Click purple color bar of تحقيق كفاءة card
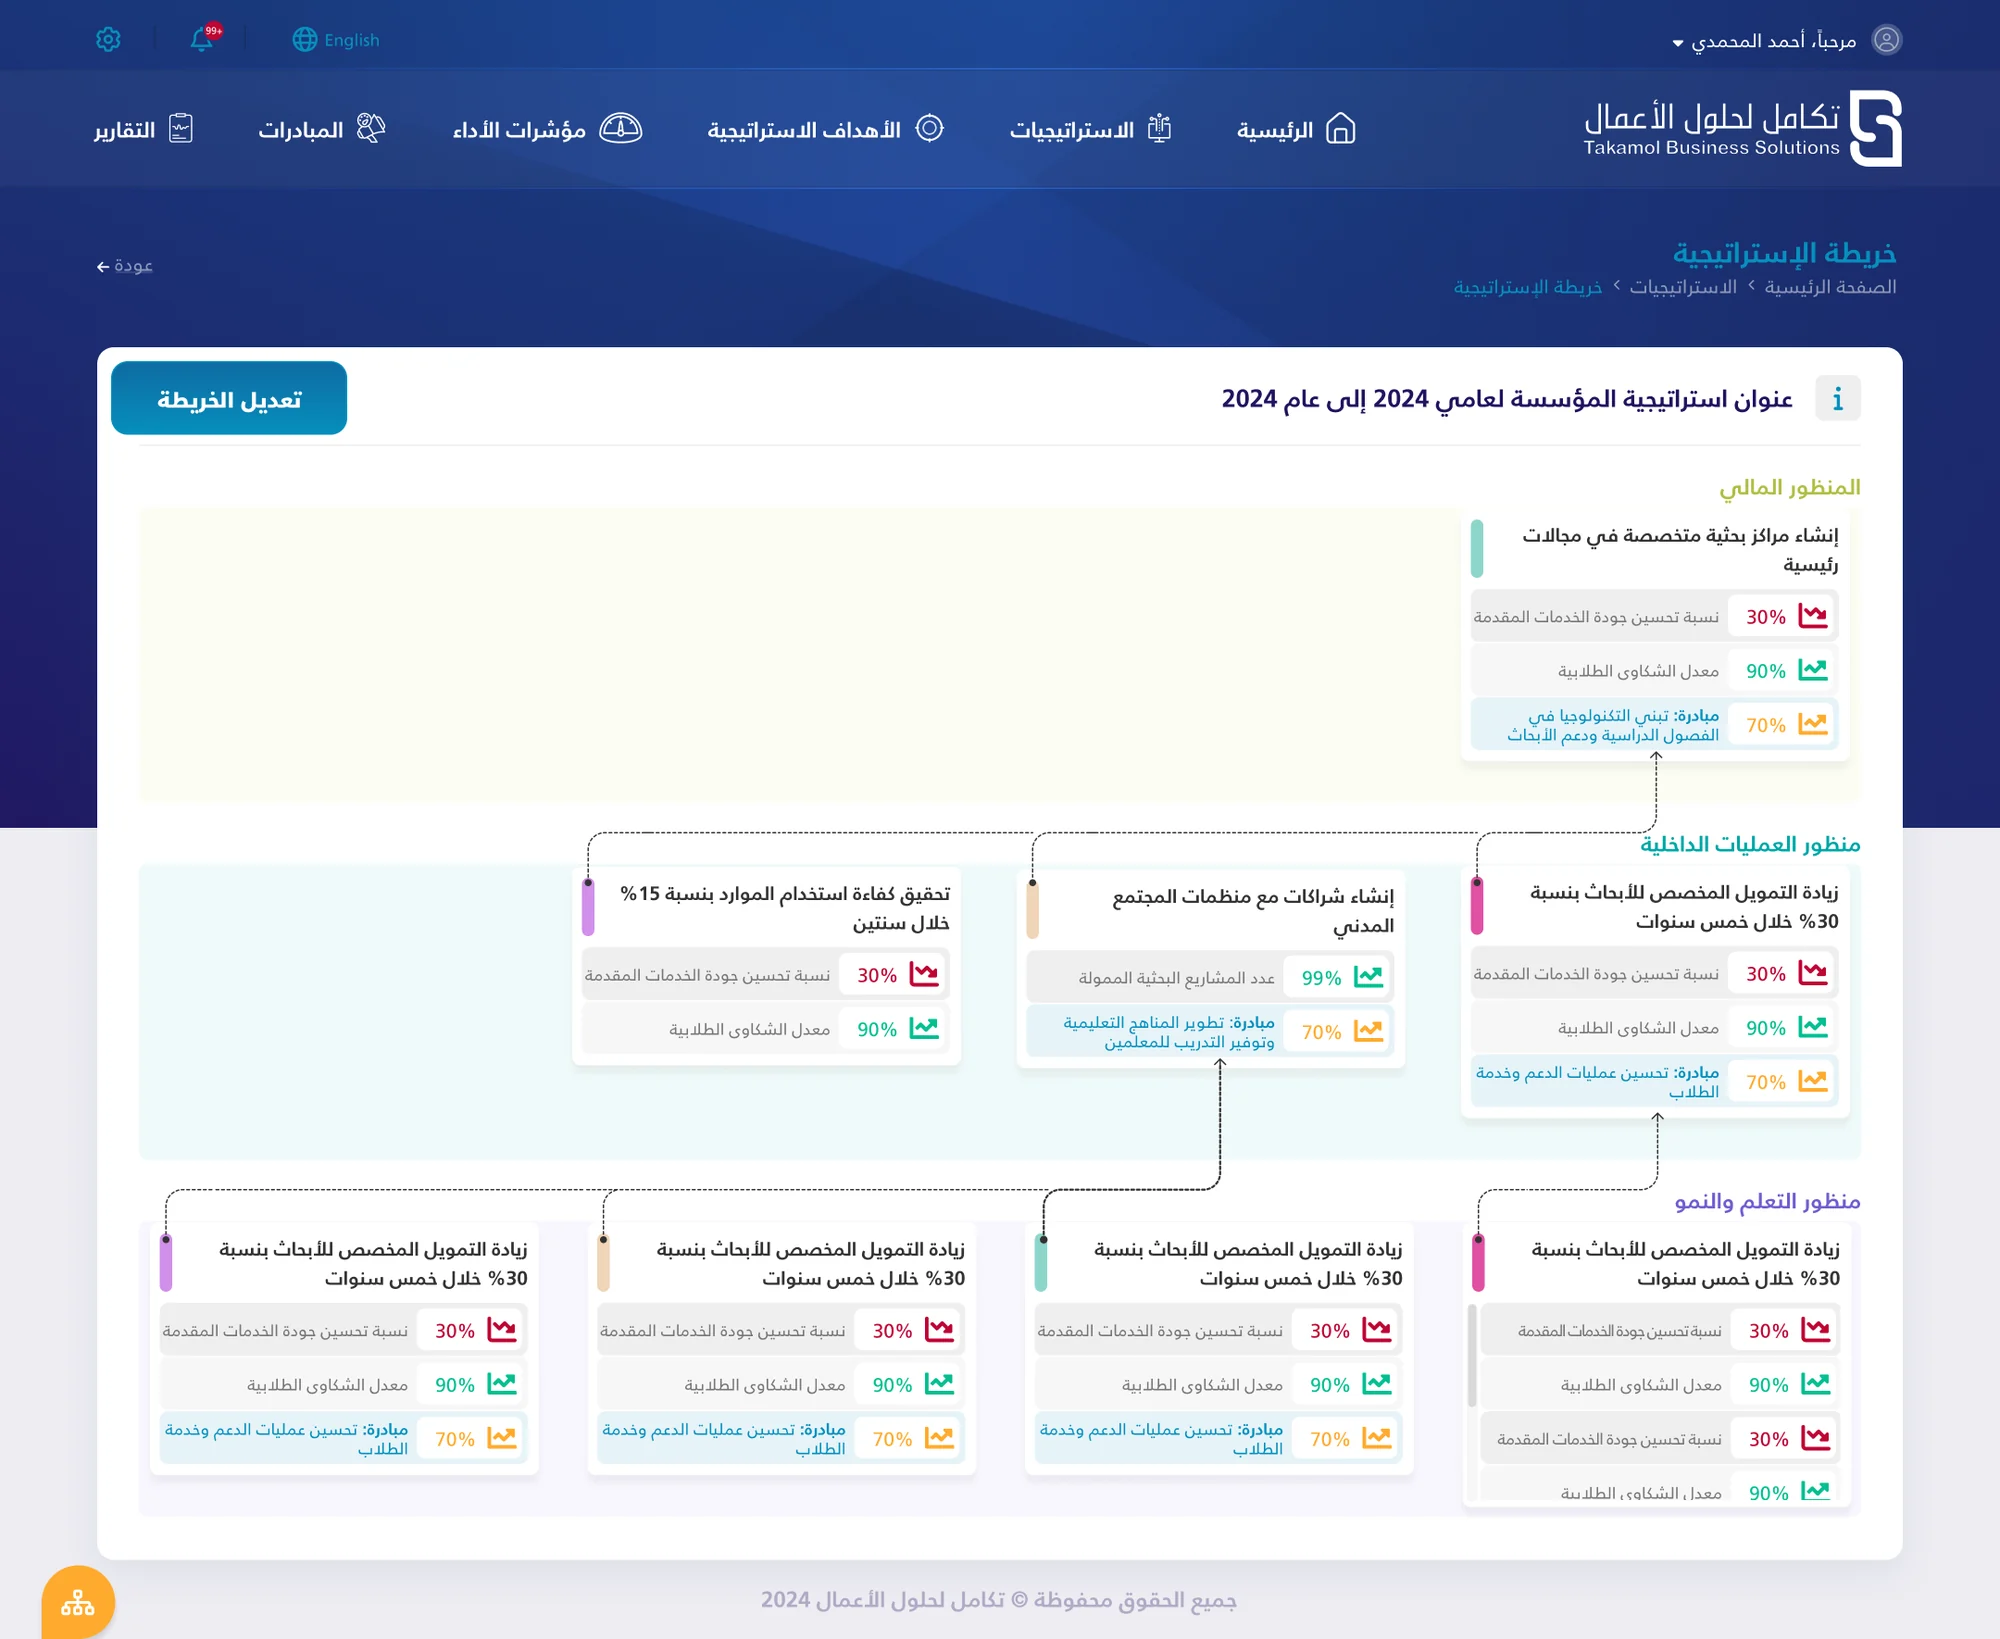Image resolution: width=2000 pixels, height=1639 pixels. pos(588,907)
